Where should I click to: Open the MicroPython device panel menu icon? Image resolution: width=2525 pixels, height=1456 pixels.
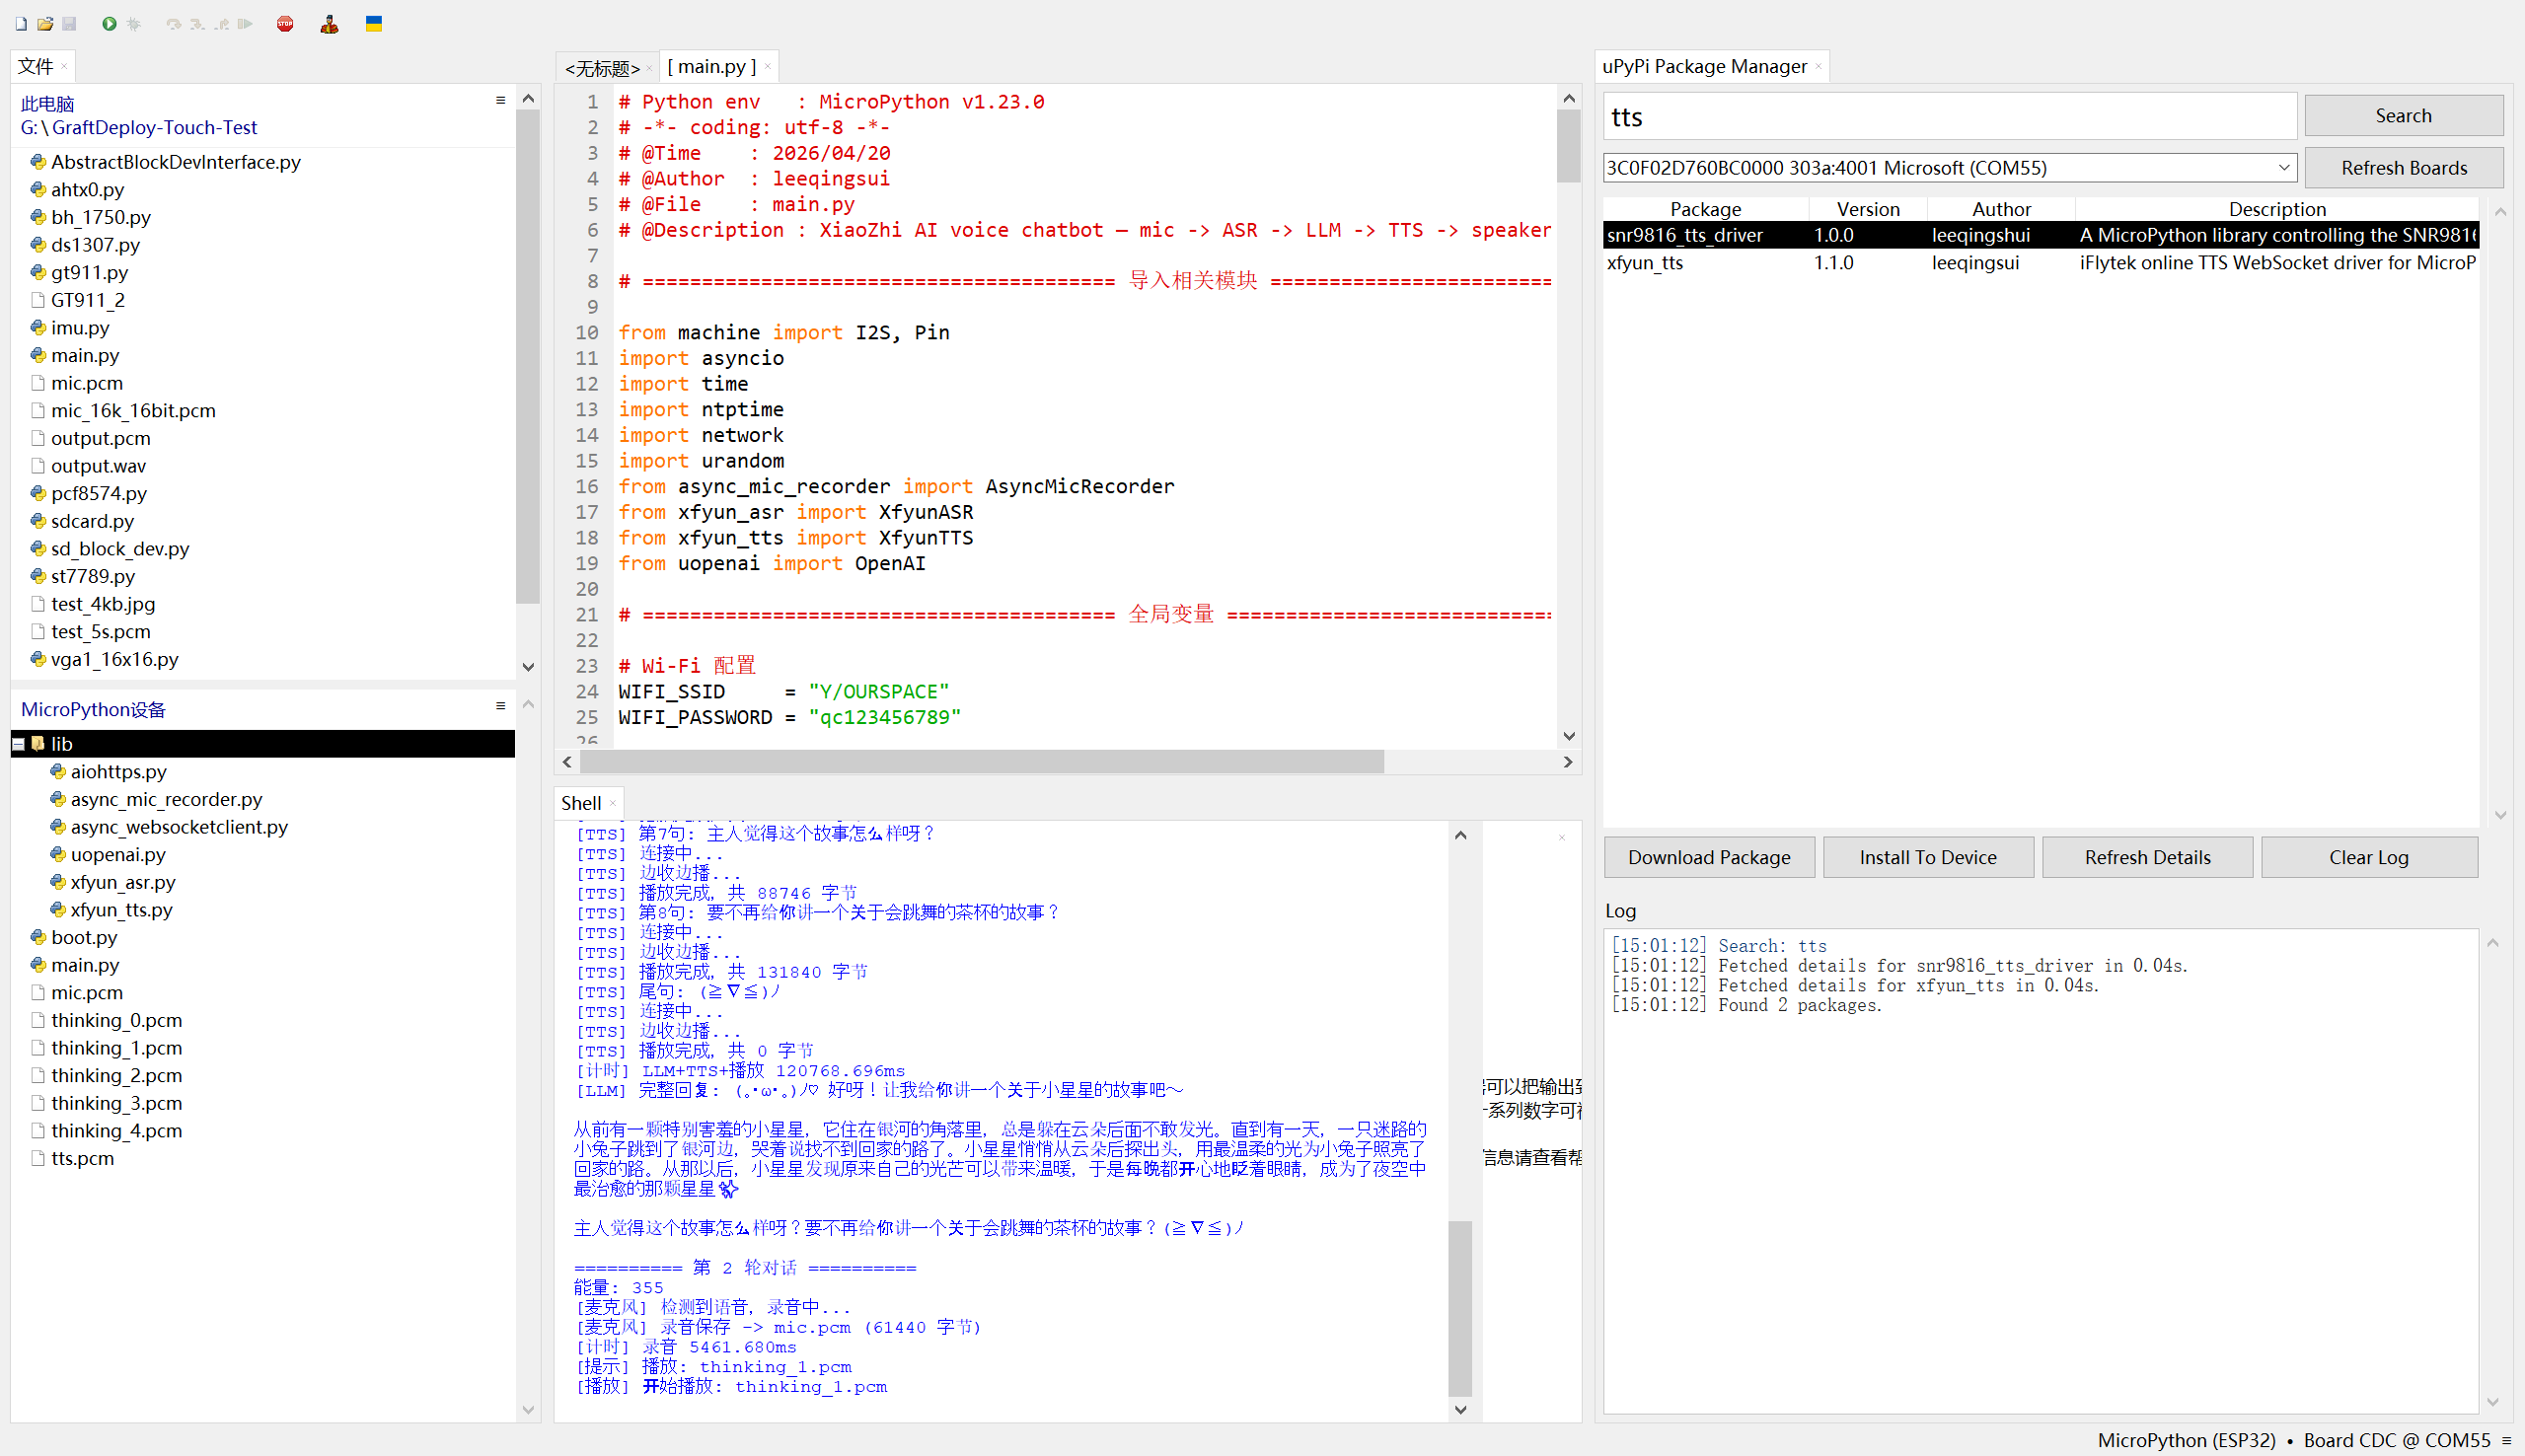coord(500,706)
